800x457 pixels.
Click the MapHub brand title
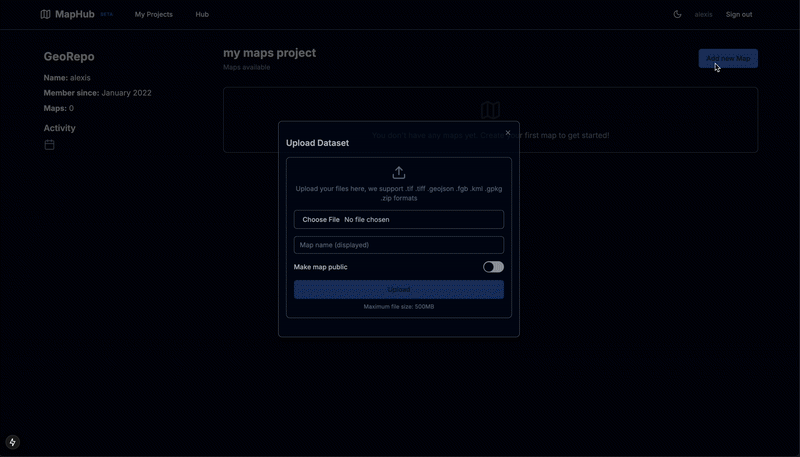(74, 14)
